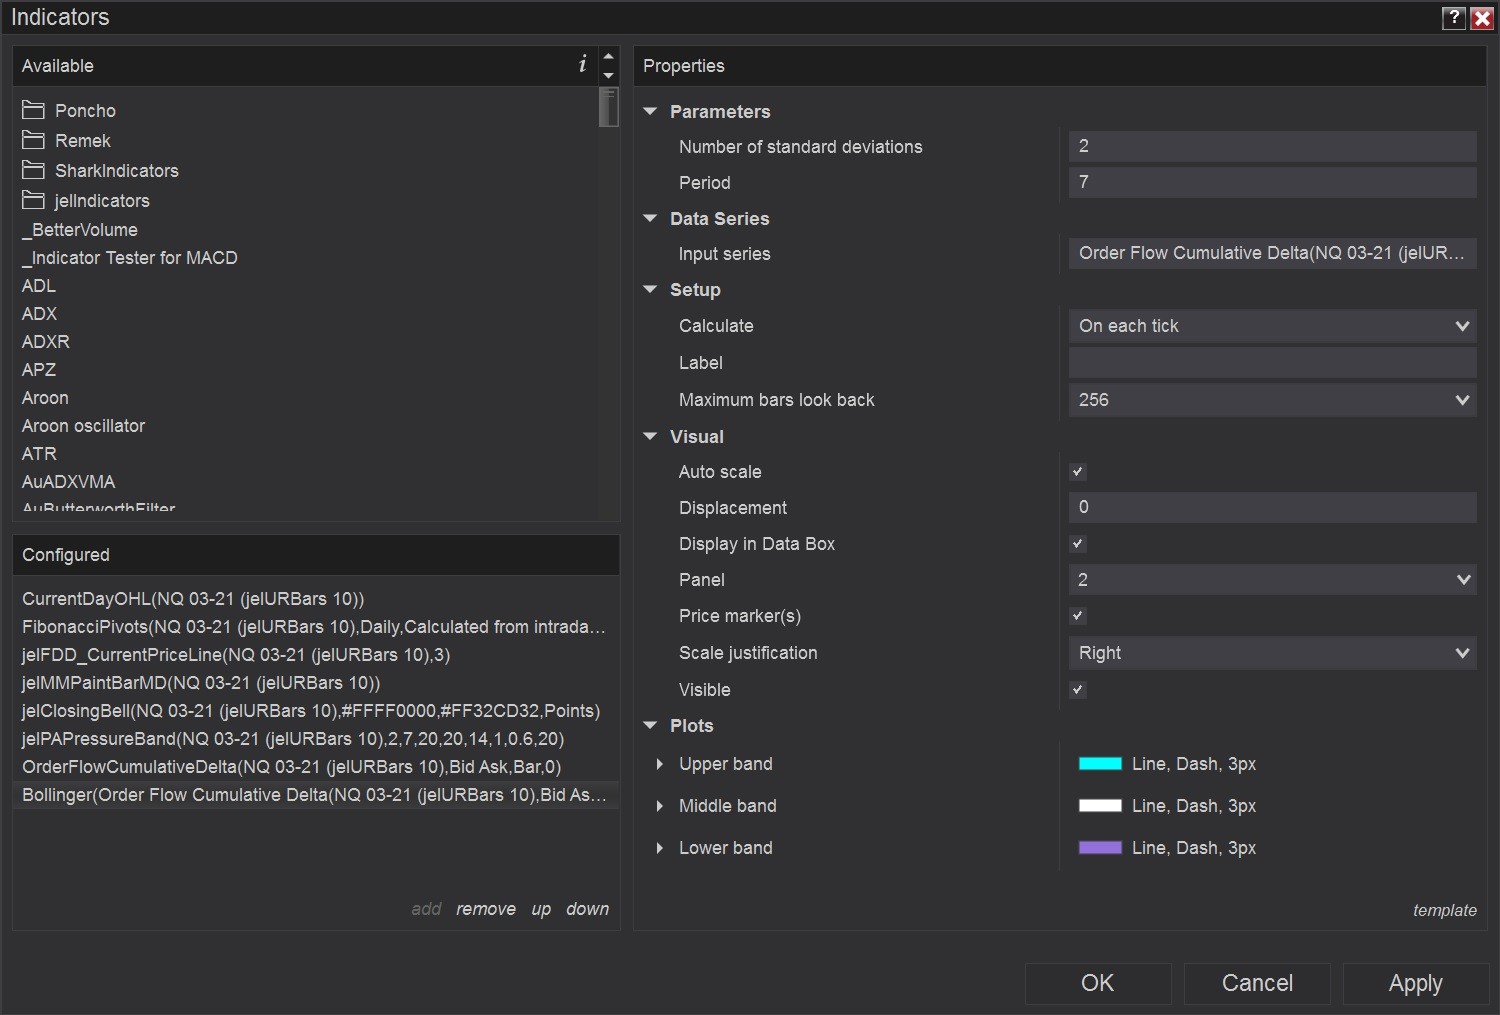Open the Calculate dropdown

1272,326
